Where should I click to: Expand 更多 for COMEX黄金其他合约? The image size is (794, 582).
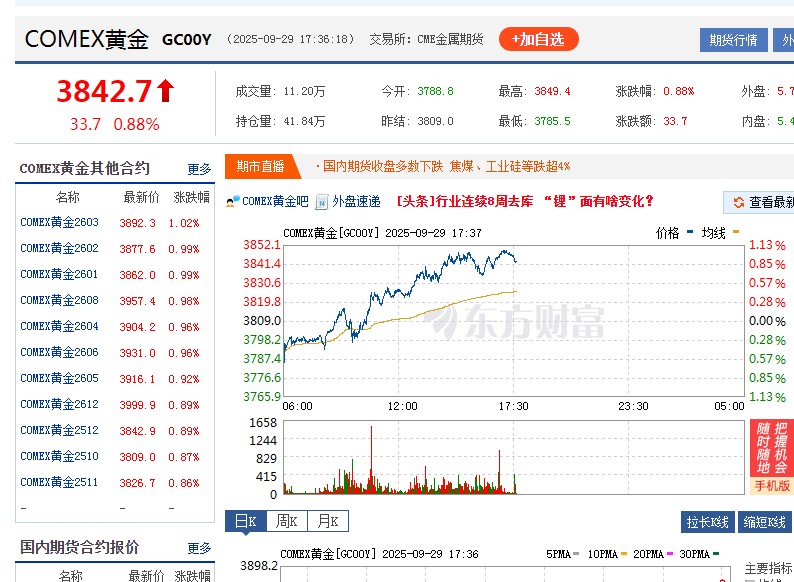tap(199, 169)
